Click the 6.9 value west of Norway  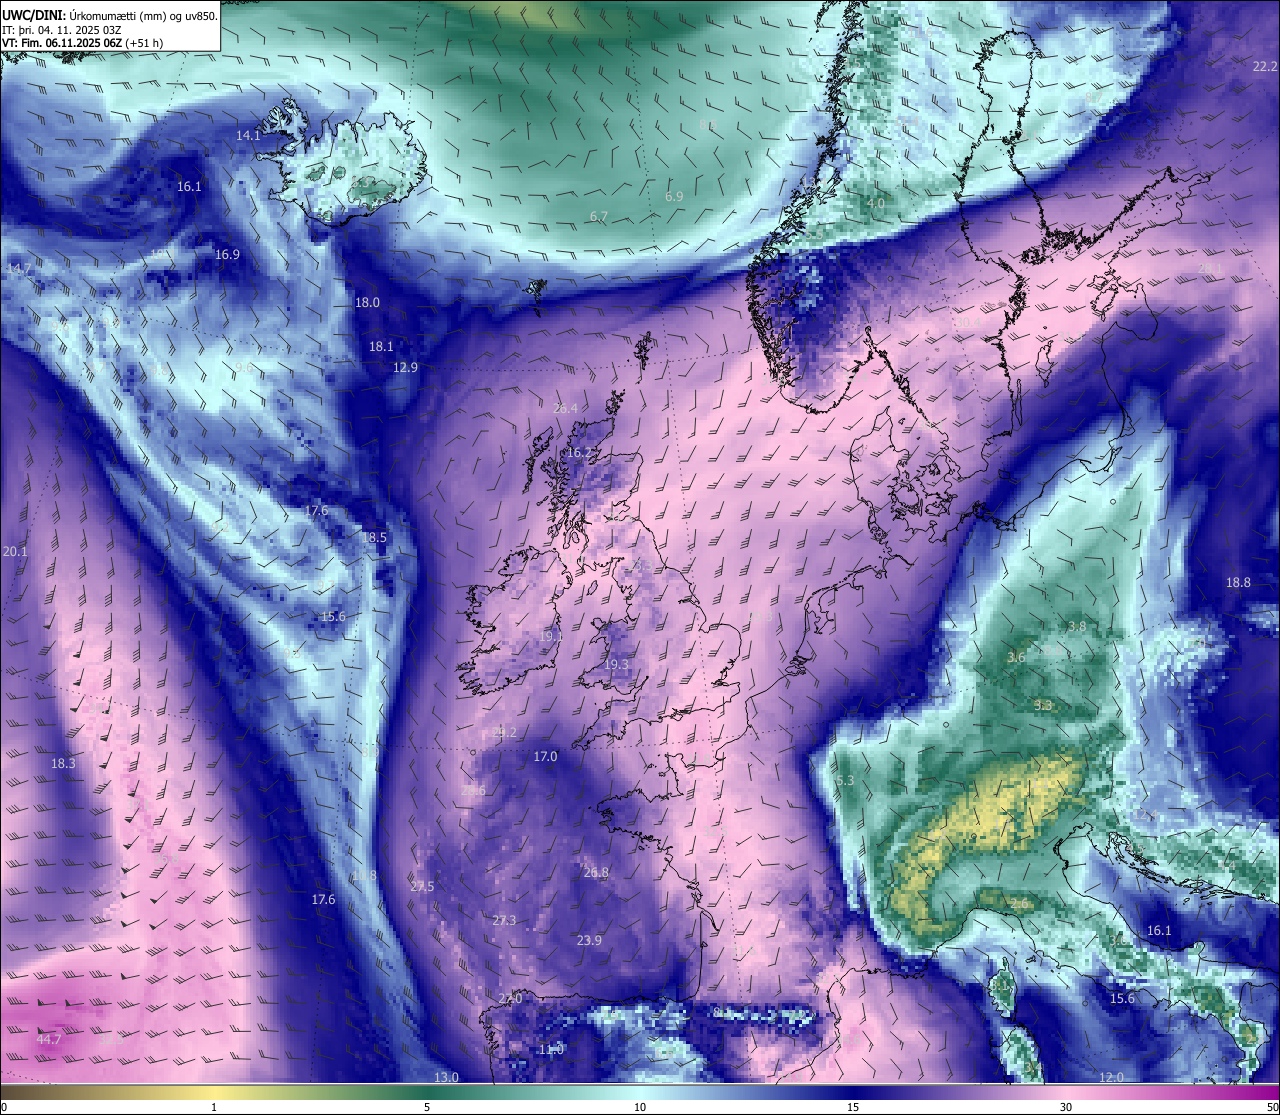point(674,197)
